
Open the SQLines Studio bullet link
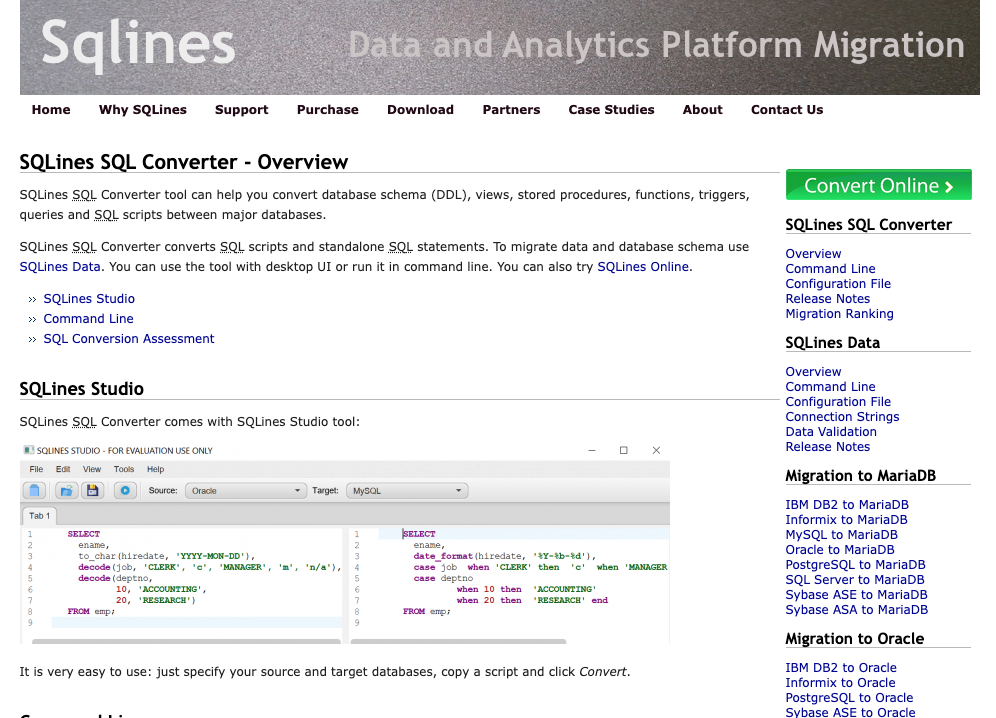pos(89,299)
